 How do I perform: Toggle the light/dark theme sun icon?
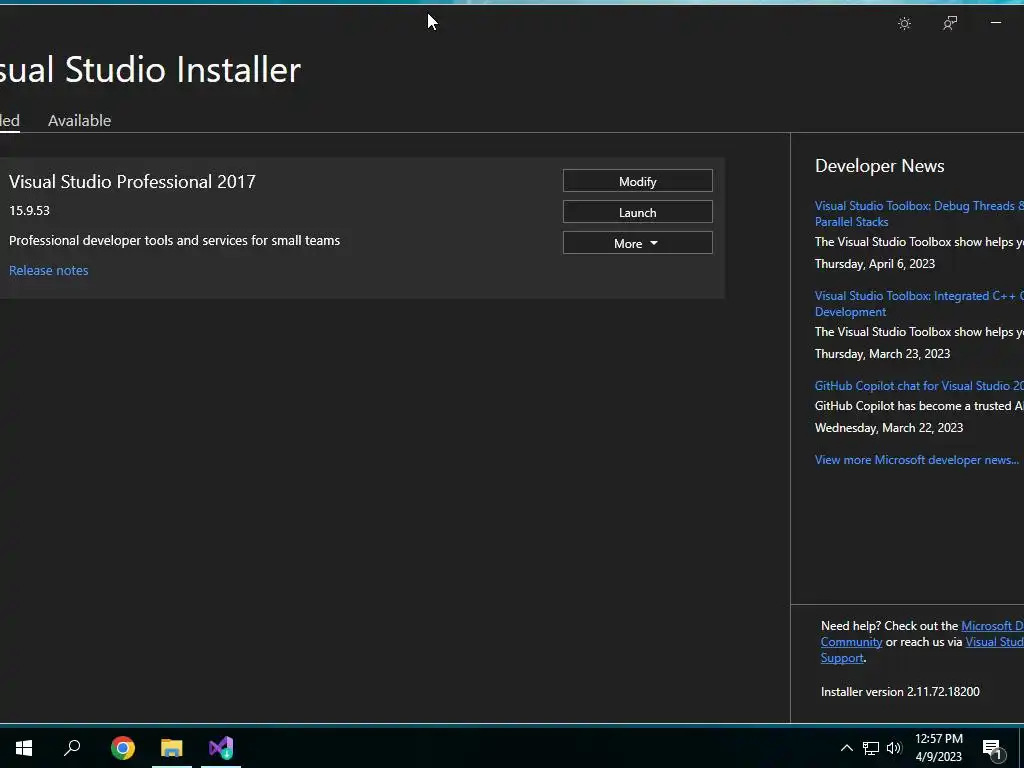point(904,24)
